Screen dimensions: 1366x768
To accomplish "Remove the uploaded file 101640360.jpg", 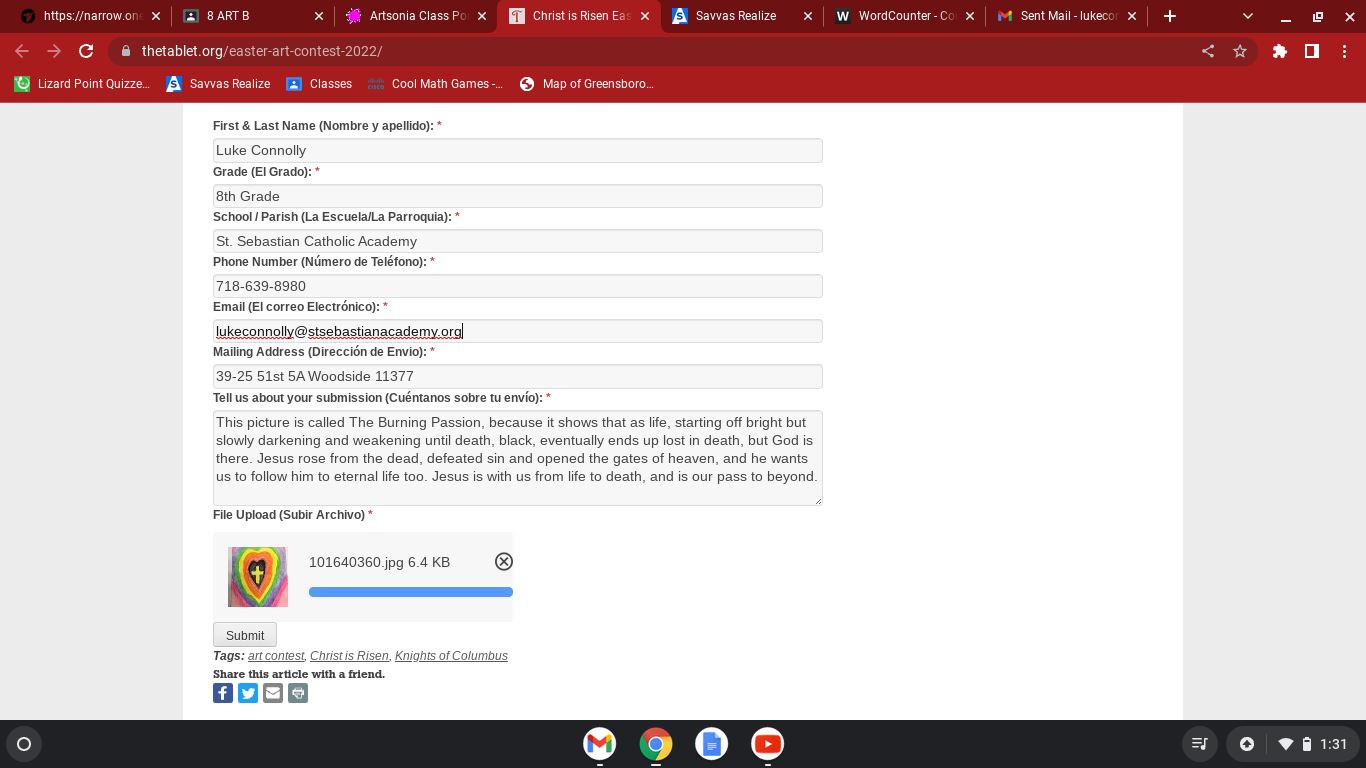I will (x=504, y=562).
